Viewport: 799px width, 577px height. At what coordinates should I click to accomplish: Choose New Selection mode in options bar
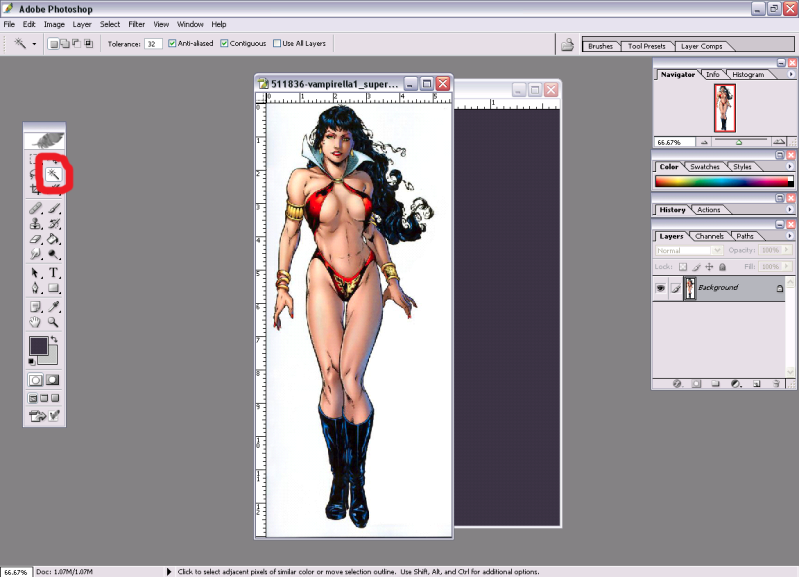(x=53, y=44)
